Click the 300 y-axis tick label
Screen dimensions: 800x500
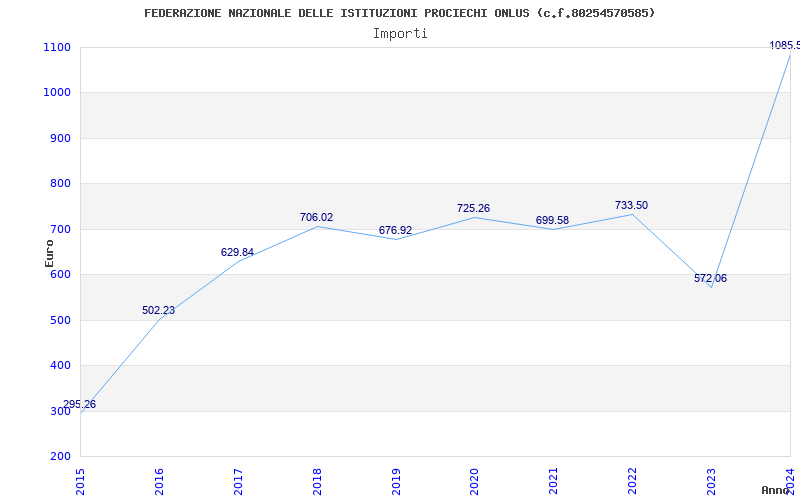click(60, 411)
